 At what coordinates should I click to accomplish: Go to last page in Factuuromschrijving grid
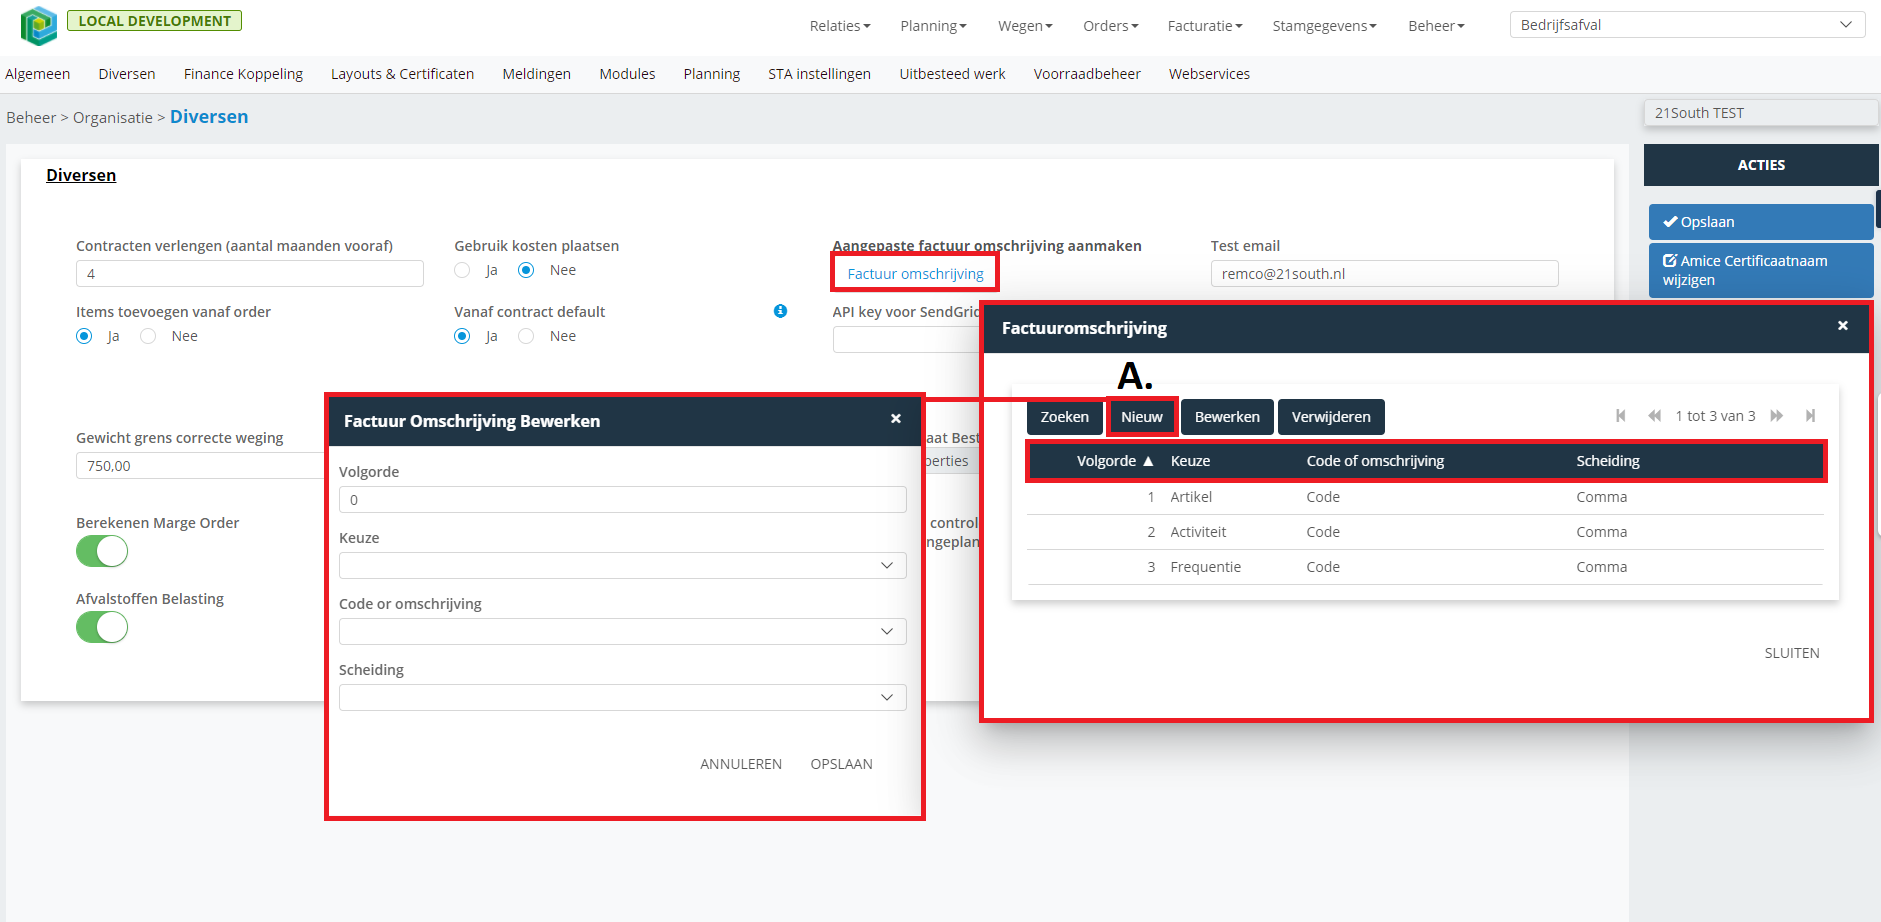click(x=1810, y=416)
